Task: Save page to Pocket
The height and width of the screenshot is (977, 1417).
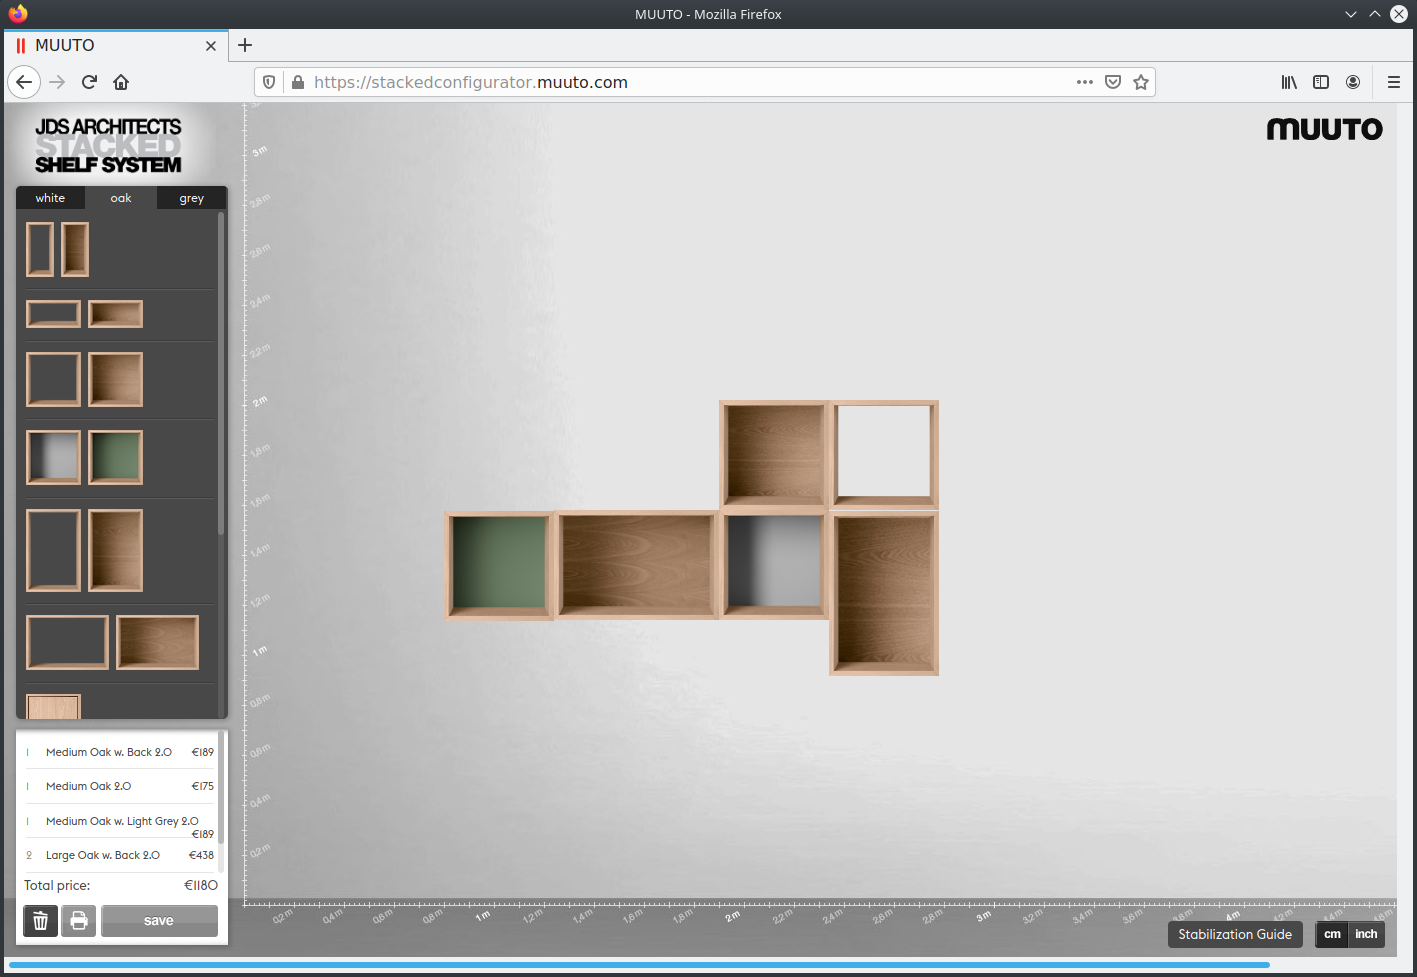Action: click(x=1113, y=82)
